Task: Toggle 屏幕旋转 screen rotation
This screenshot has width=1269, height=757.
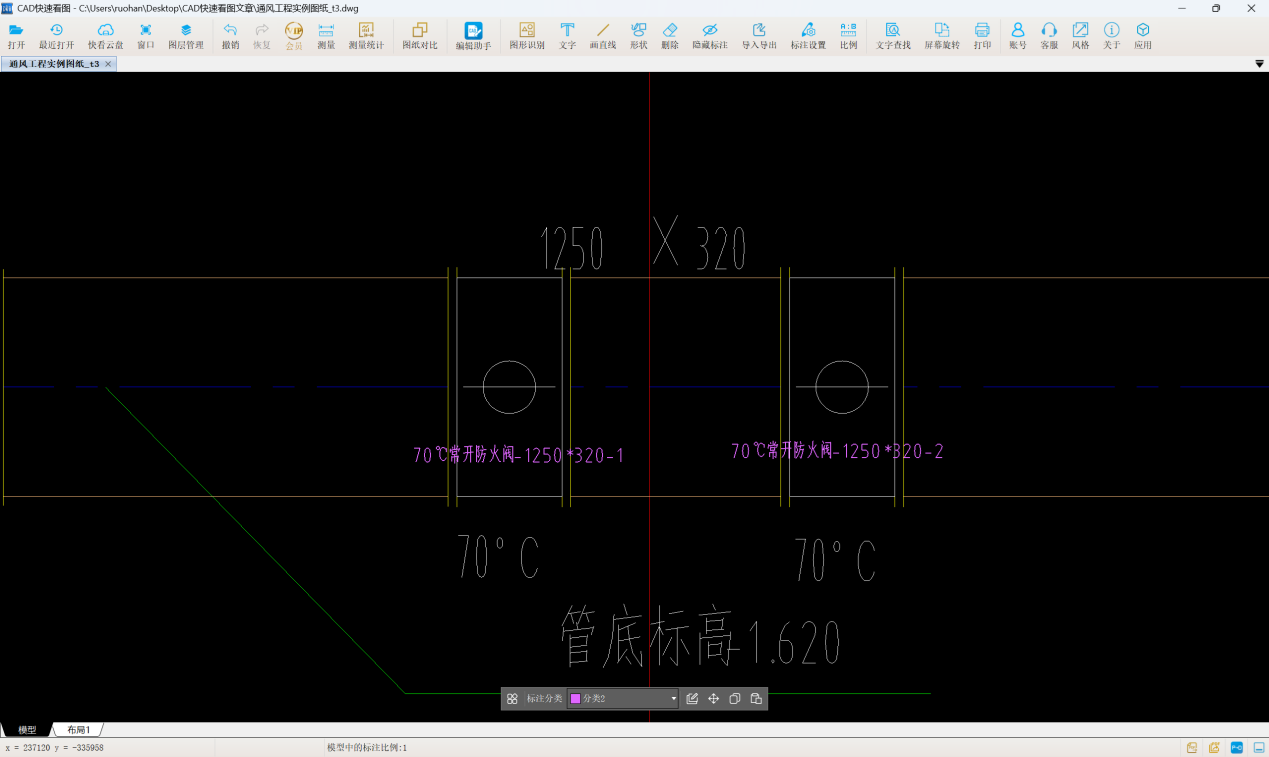Action: pos(941,36)
